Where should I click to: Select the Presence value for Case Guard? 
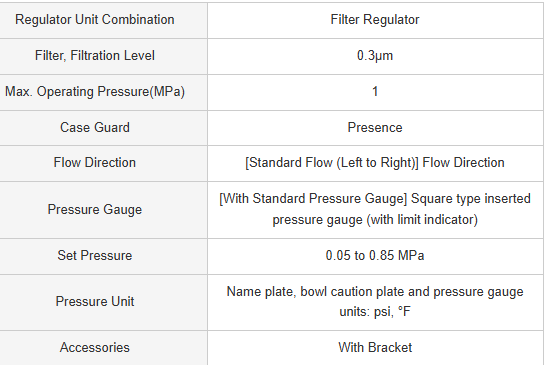click(375, 128)
